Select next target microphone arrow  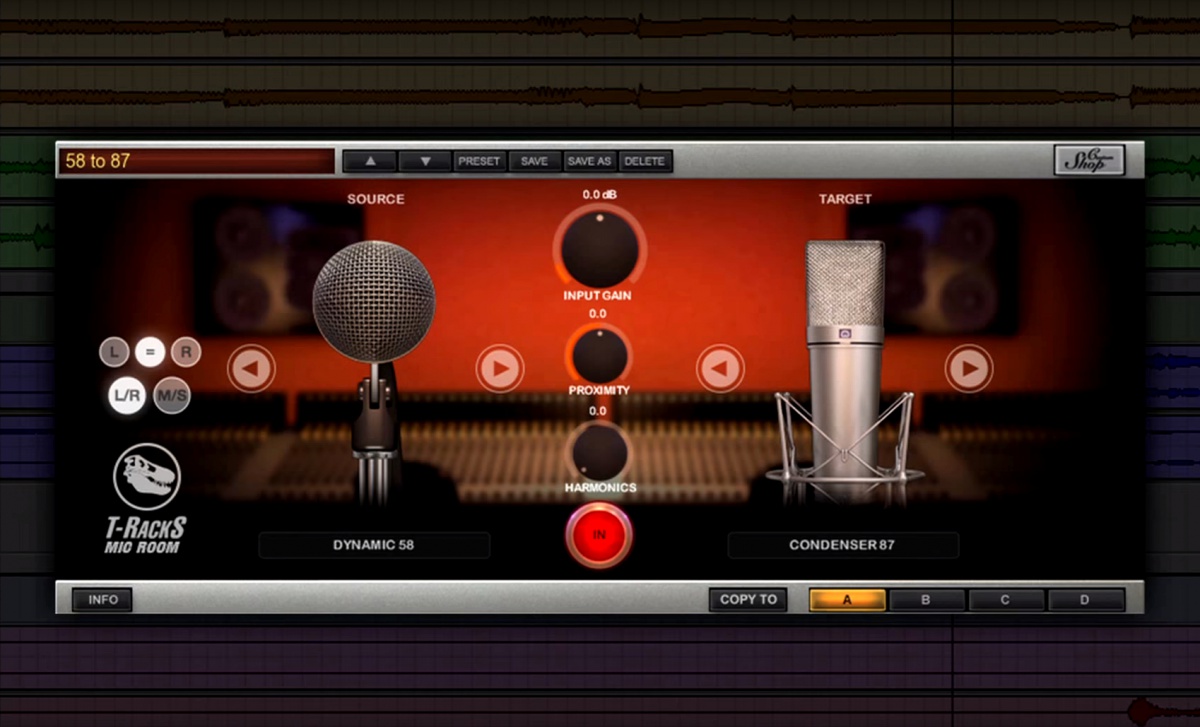(x=968, y=369)
